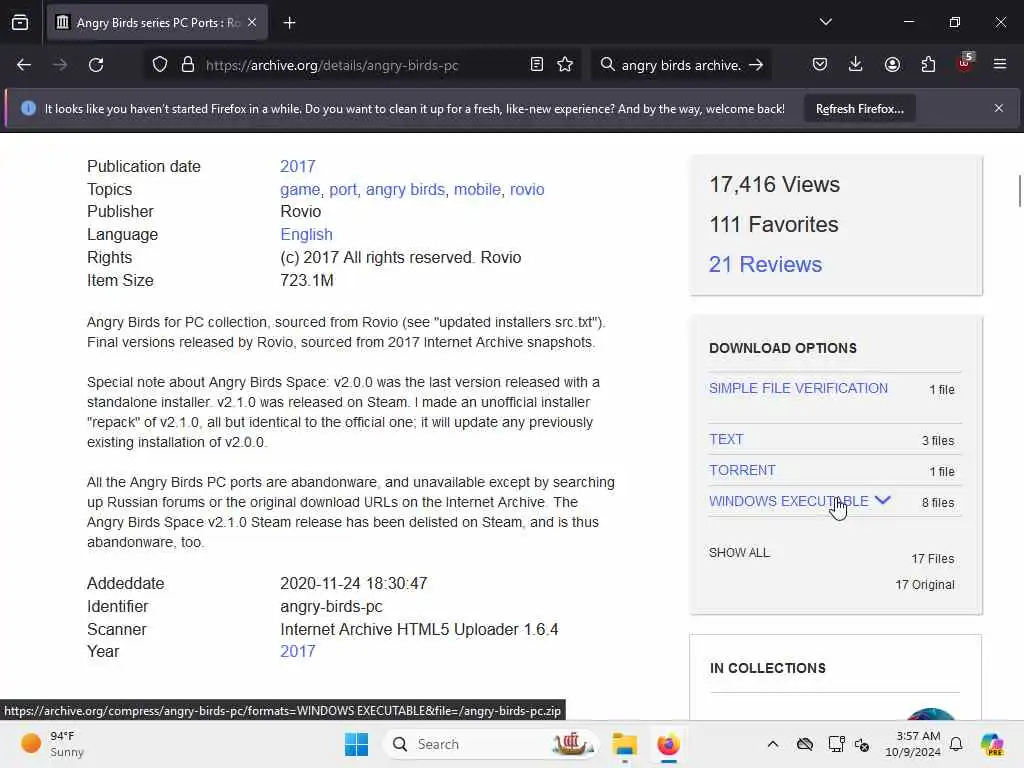
Task: Download the SIMPLE FILE VERIFICATION file
Action: (x=798, y=388)
